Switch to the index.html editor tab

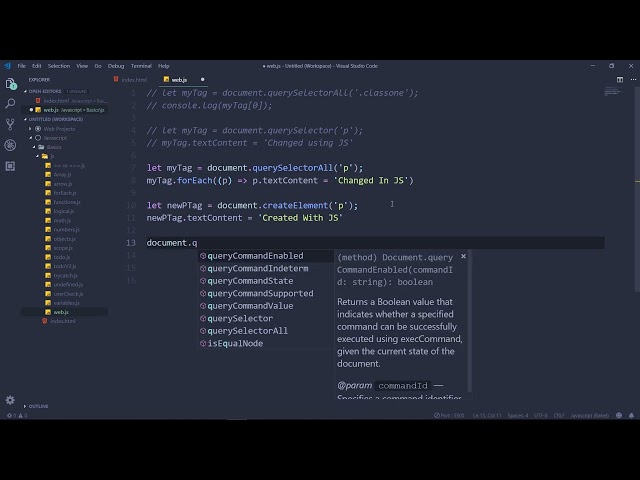coord(130,80)
